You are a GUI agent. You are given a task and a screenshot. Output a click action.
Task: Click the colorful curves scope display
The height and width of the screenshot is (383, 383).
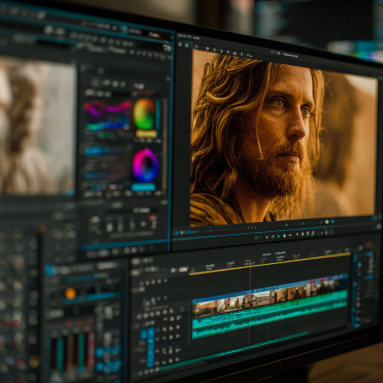[x=107, y=116]
